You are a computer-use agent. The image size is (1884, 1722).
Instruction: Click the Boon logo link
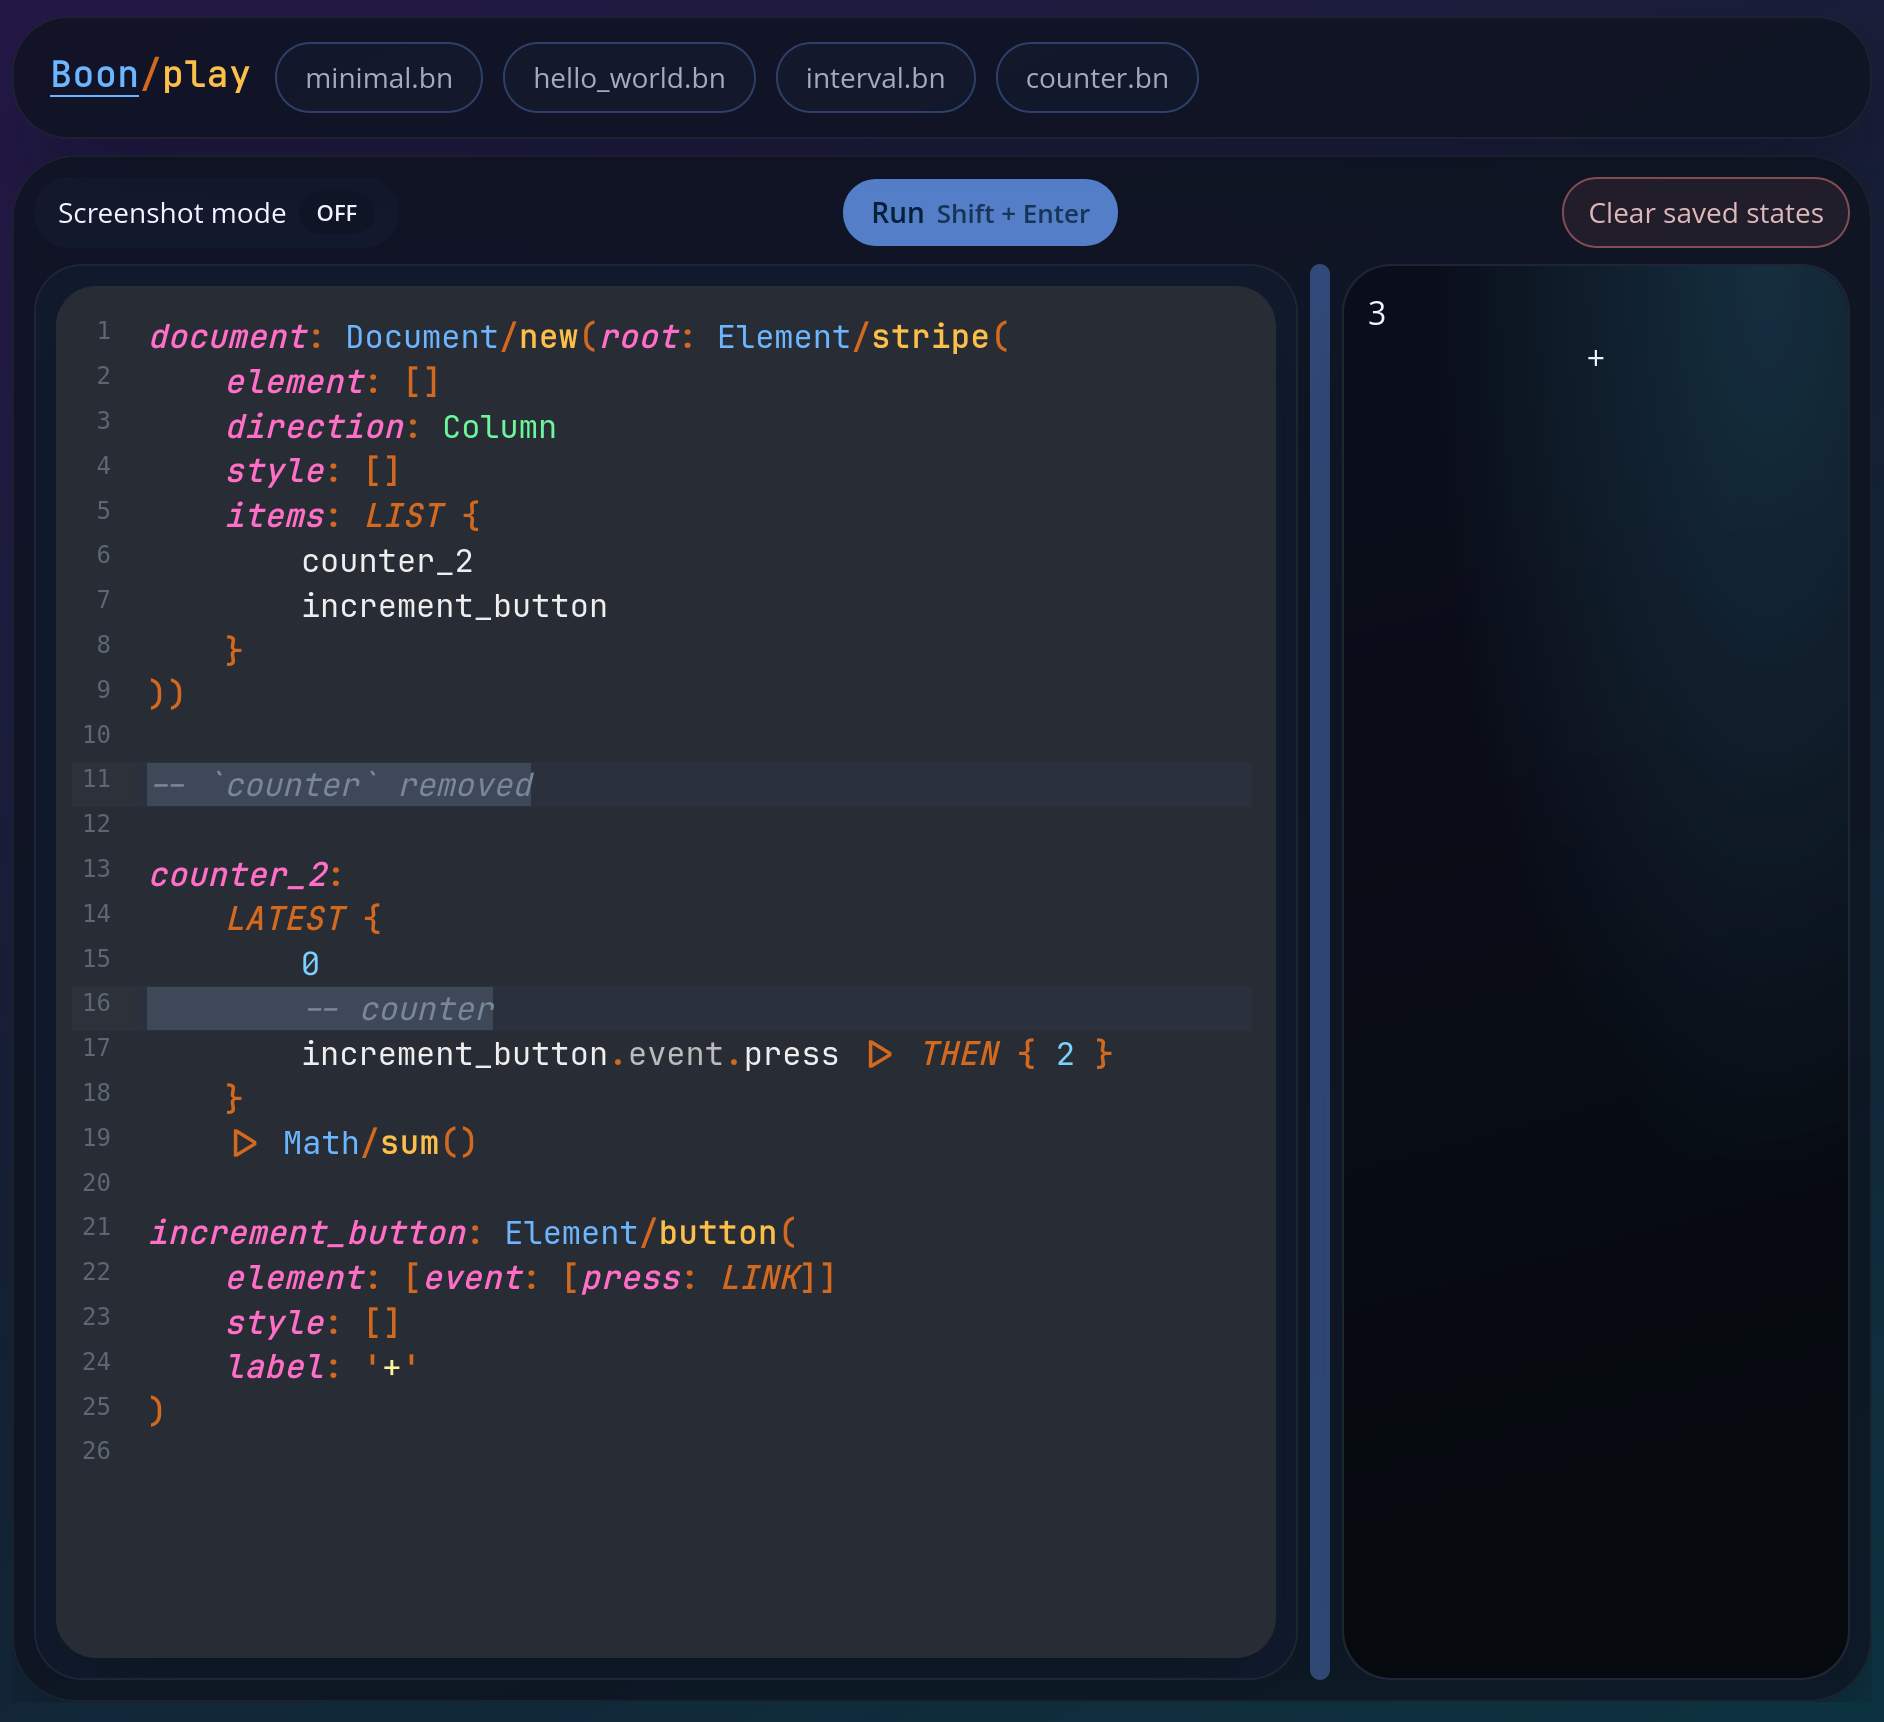[94, 76]
